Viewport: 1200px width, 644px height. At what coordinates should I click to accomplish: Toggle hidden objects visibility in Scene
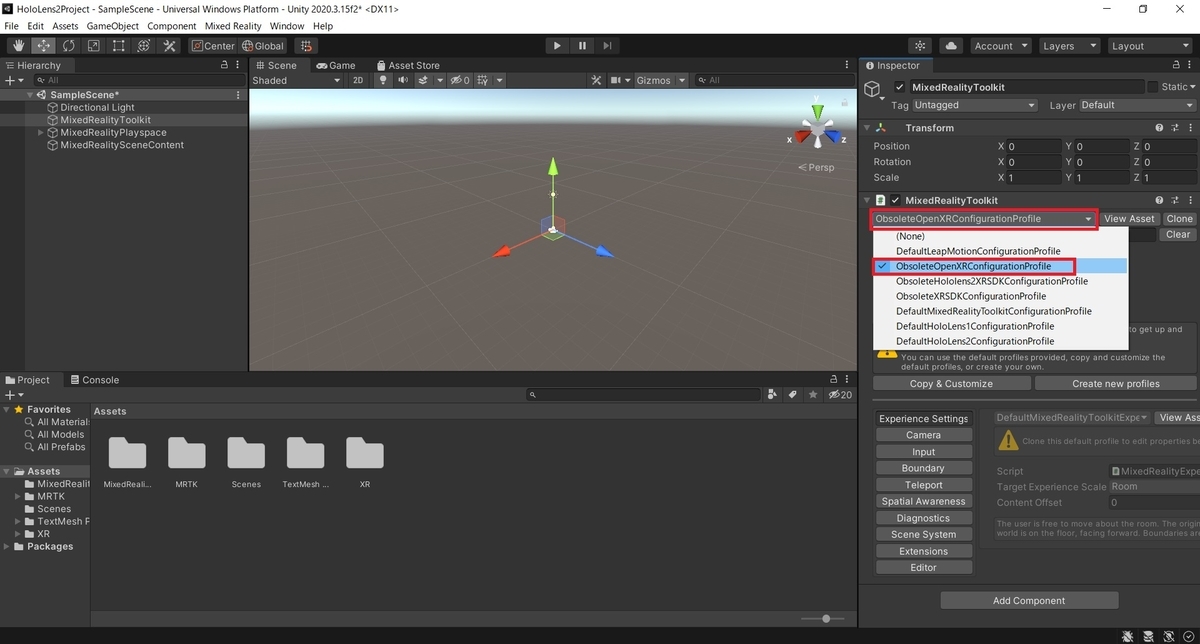[460, 80]
